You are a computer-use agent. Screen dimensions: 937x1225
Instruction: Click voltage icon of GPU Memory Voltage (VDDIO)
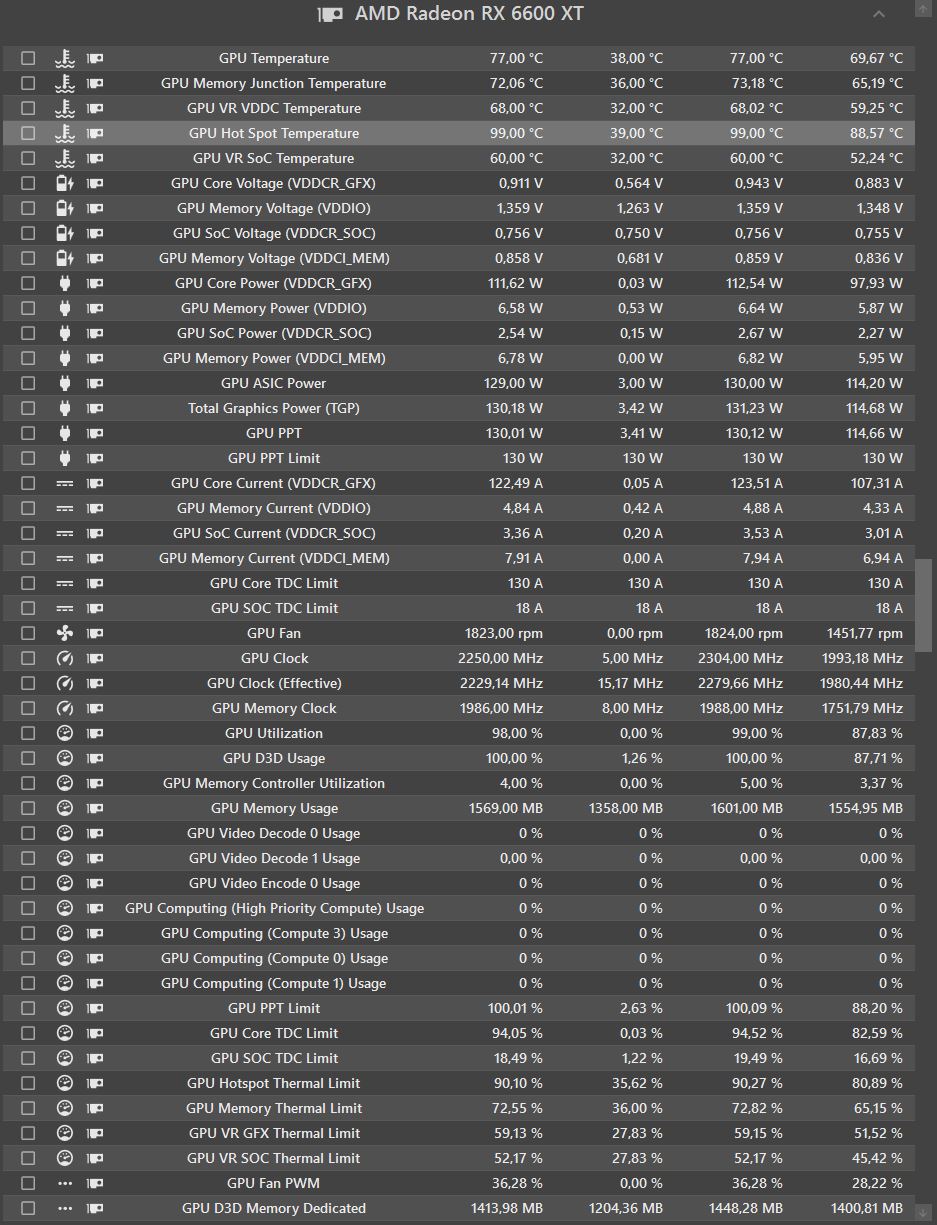(x=64, y=208)
